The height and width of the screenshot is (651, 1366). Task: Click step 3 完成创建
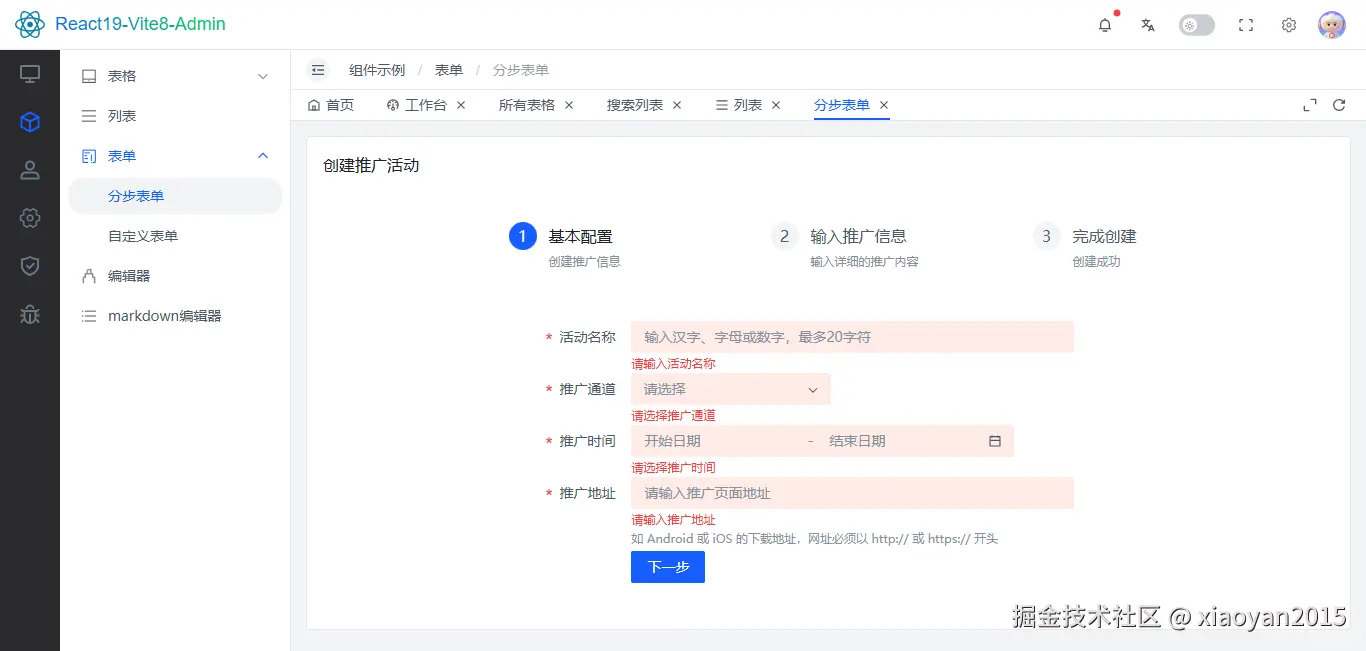point(1085,247)
